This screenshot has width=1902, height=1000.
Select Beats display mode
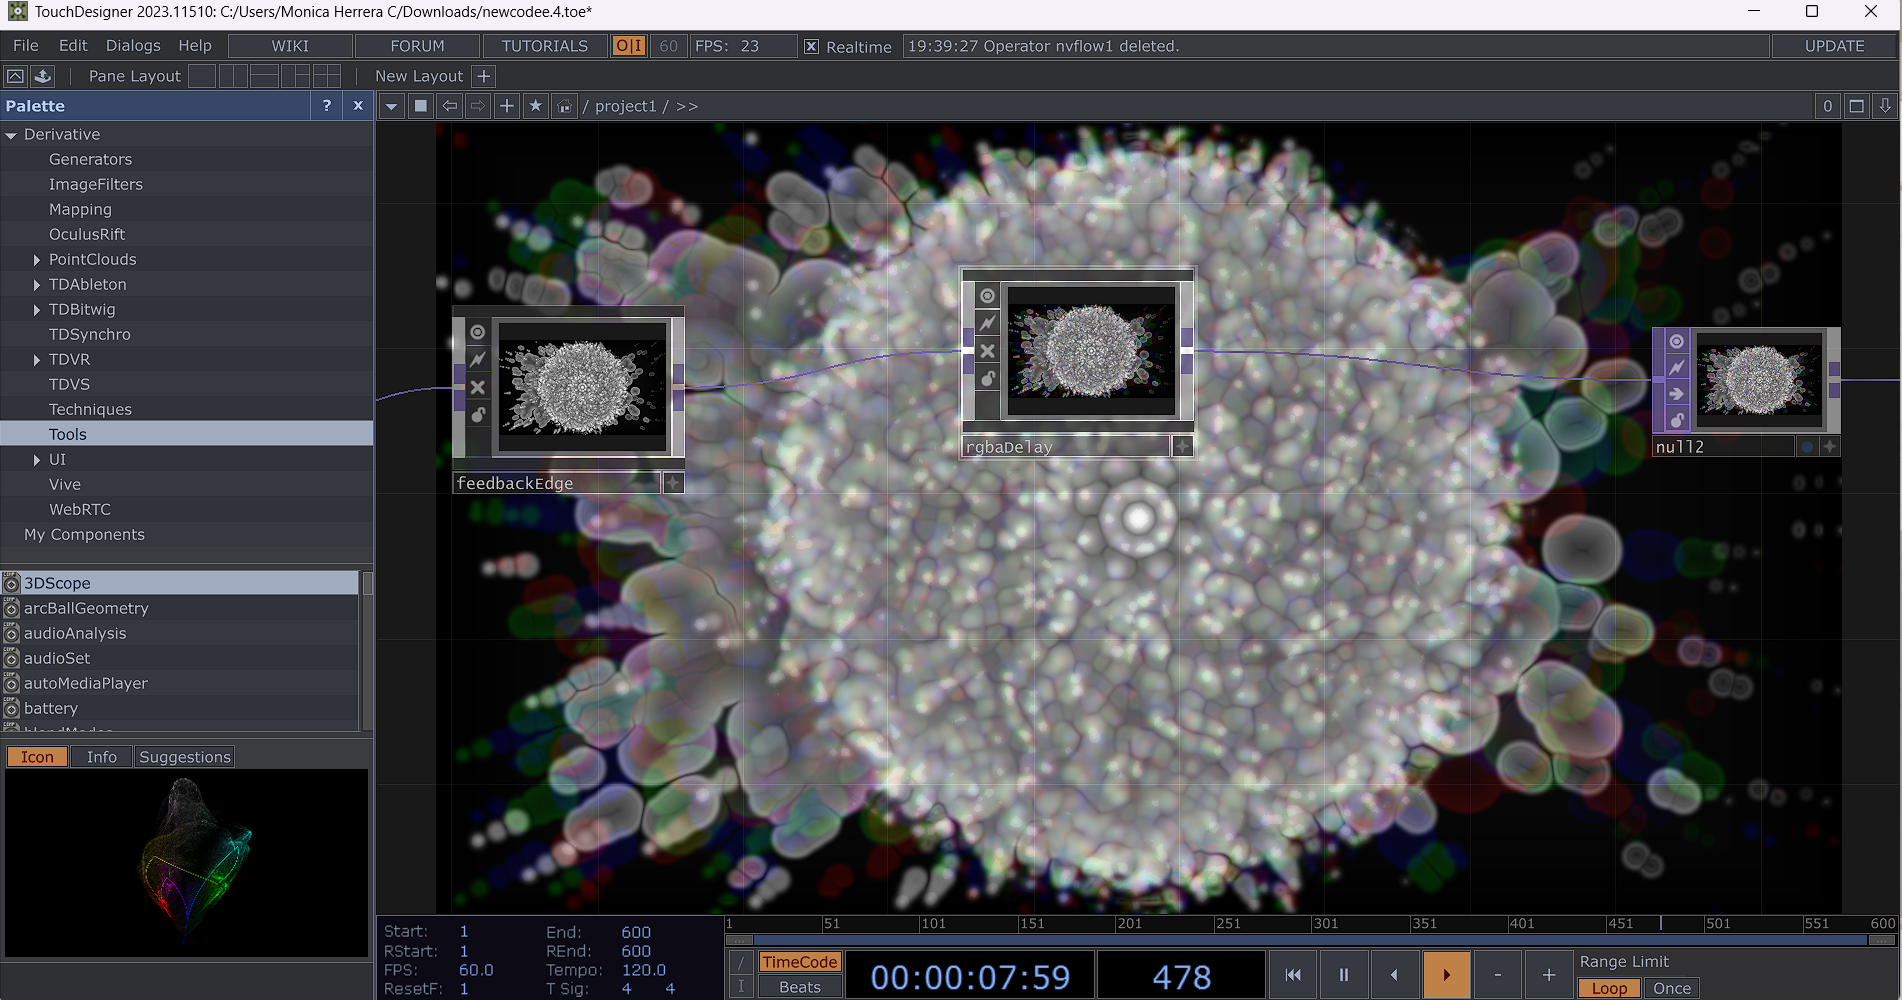(x=799, y=987)
